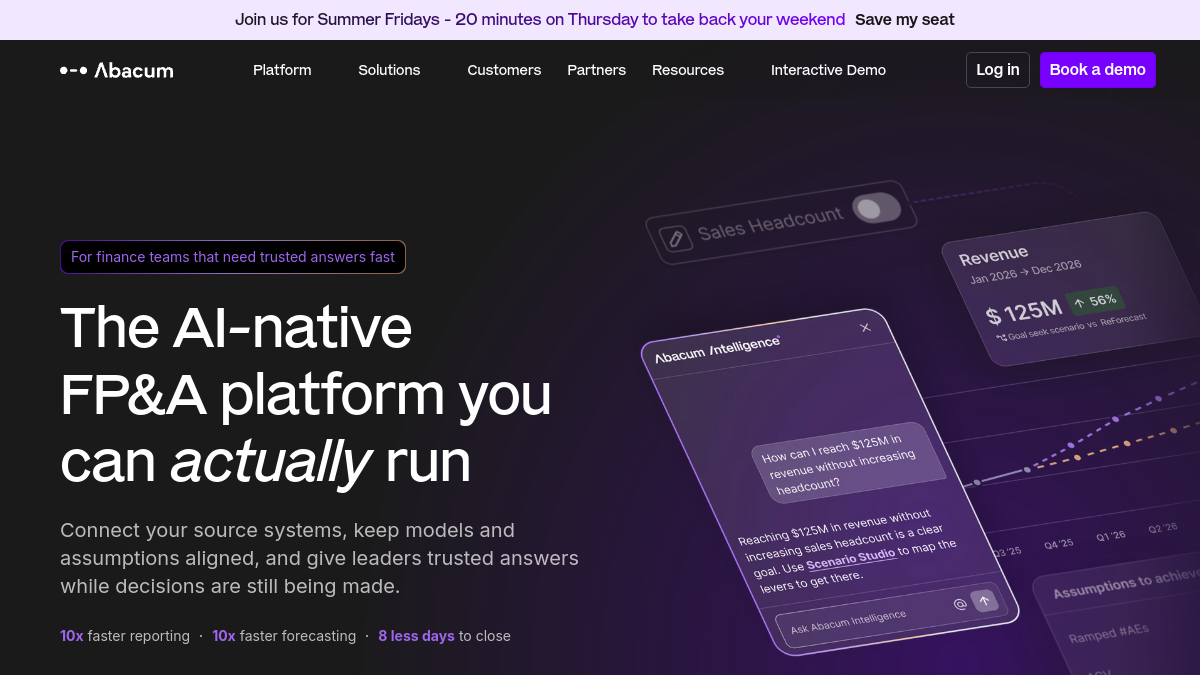Click the 'How can I reach $125M' chat bubble
This screenshot has width=1200, height=675.
848,462
